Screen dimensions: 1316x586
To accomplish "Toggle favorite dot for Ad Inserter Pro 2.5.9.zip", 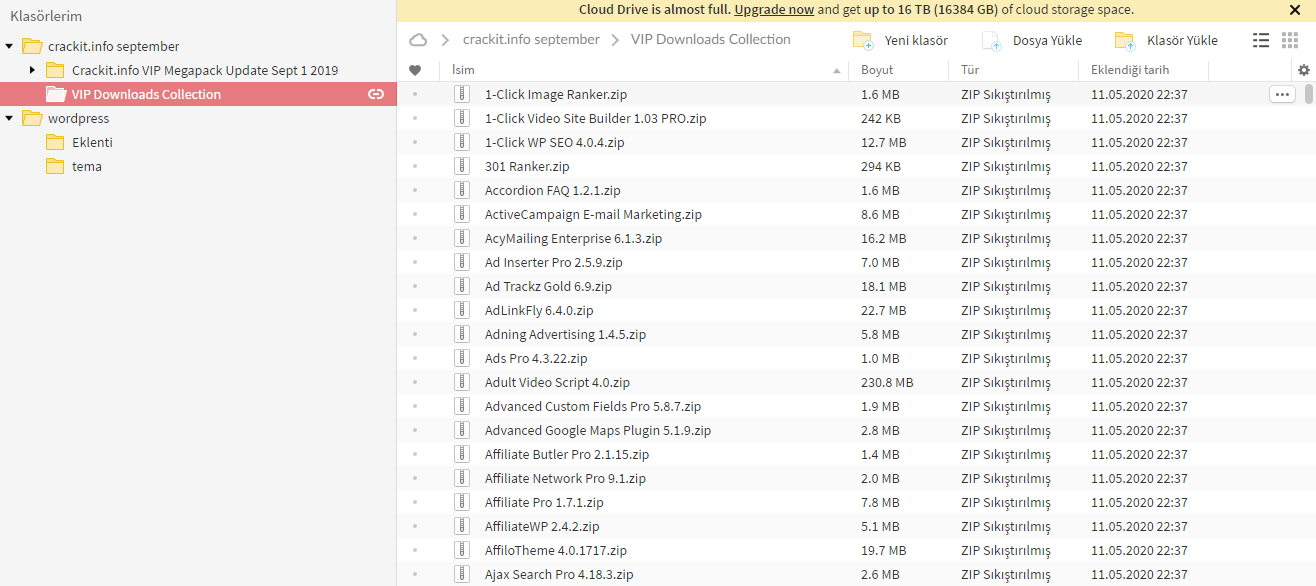I will 415,262.
